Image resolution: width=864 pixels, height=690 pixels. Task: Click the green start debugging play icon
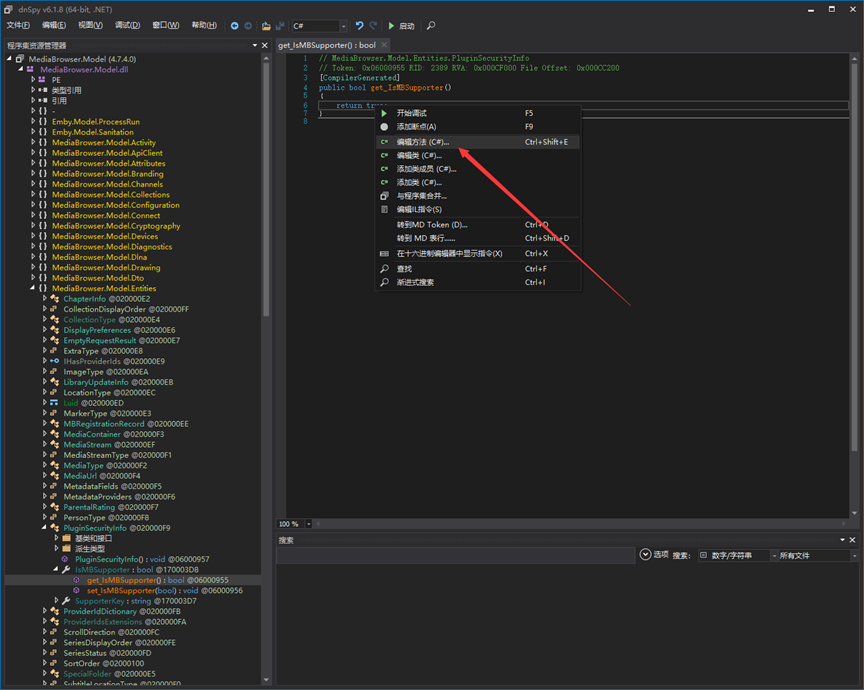392,26
